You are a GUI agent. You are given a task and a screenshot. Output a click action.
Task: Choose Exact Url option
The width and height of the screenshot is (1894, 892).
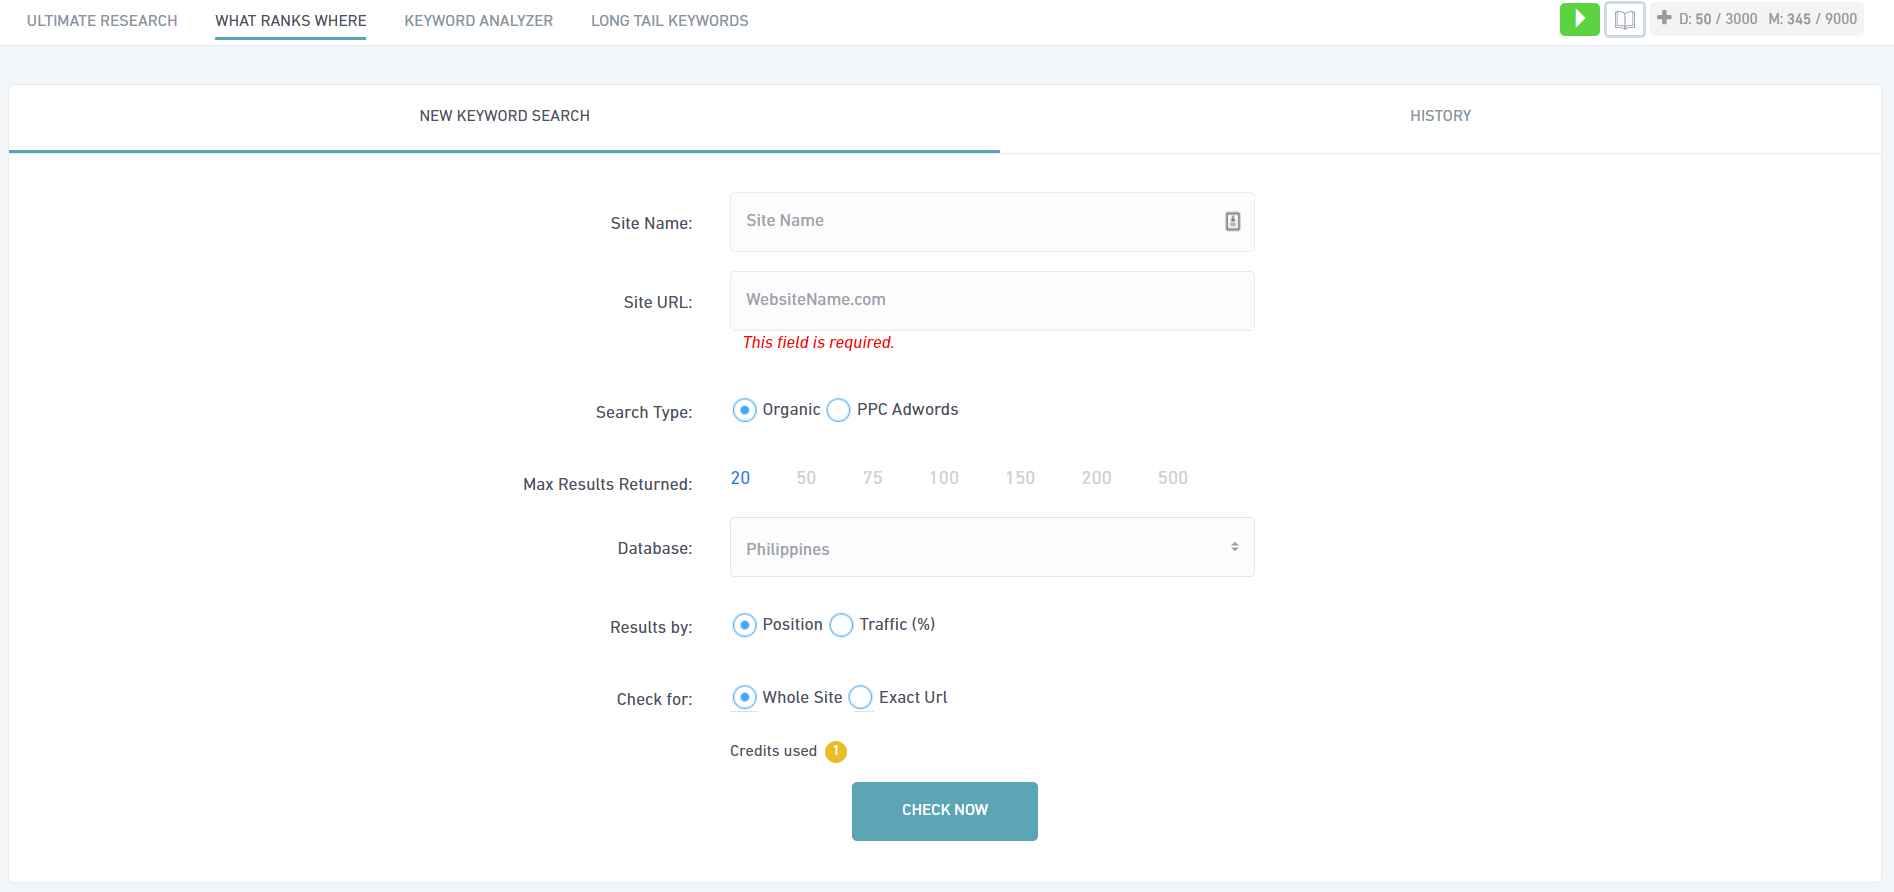[x=861, y=698]
